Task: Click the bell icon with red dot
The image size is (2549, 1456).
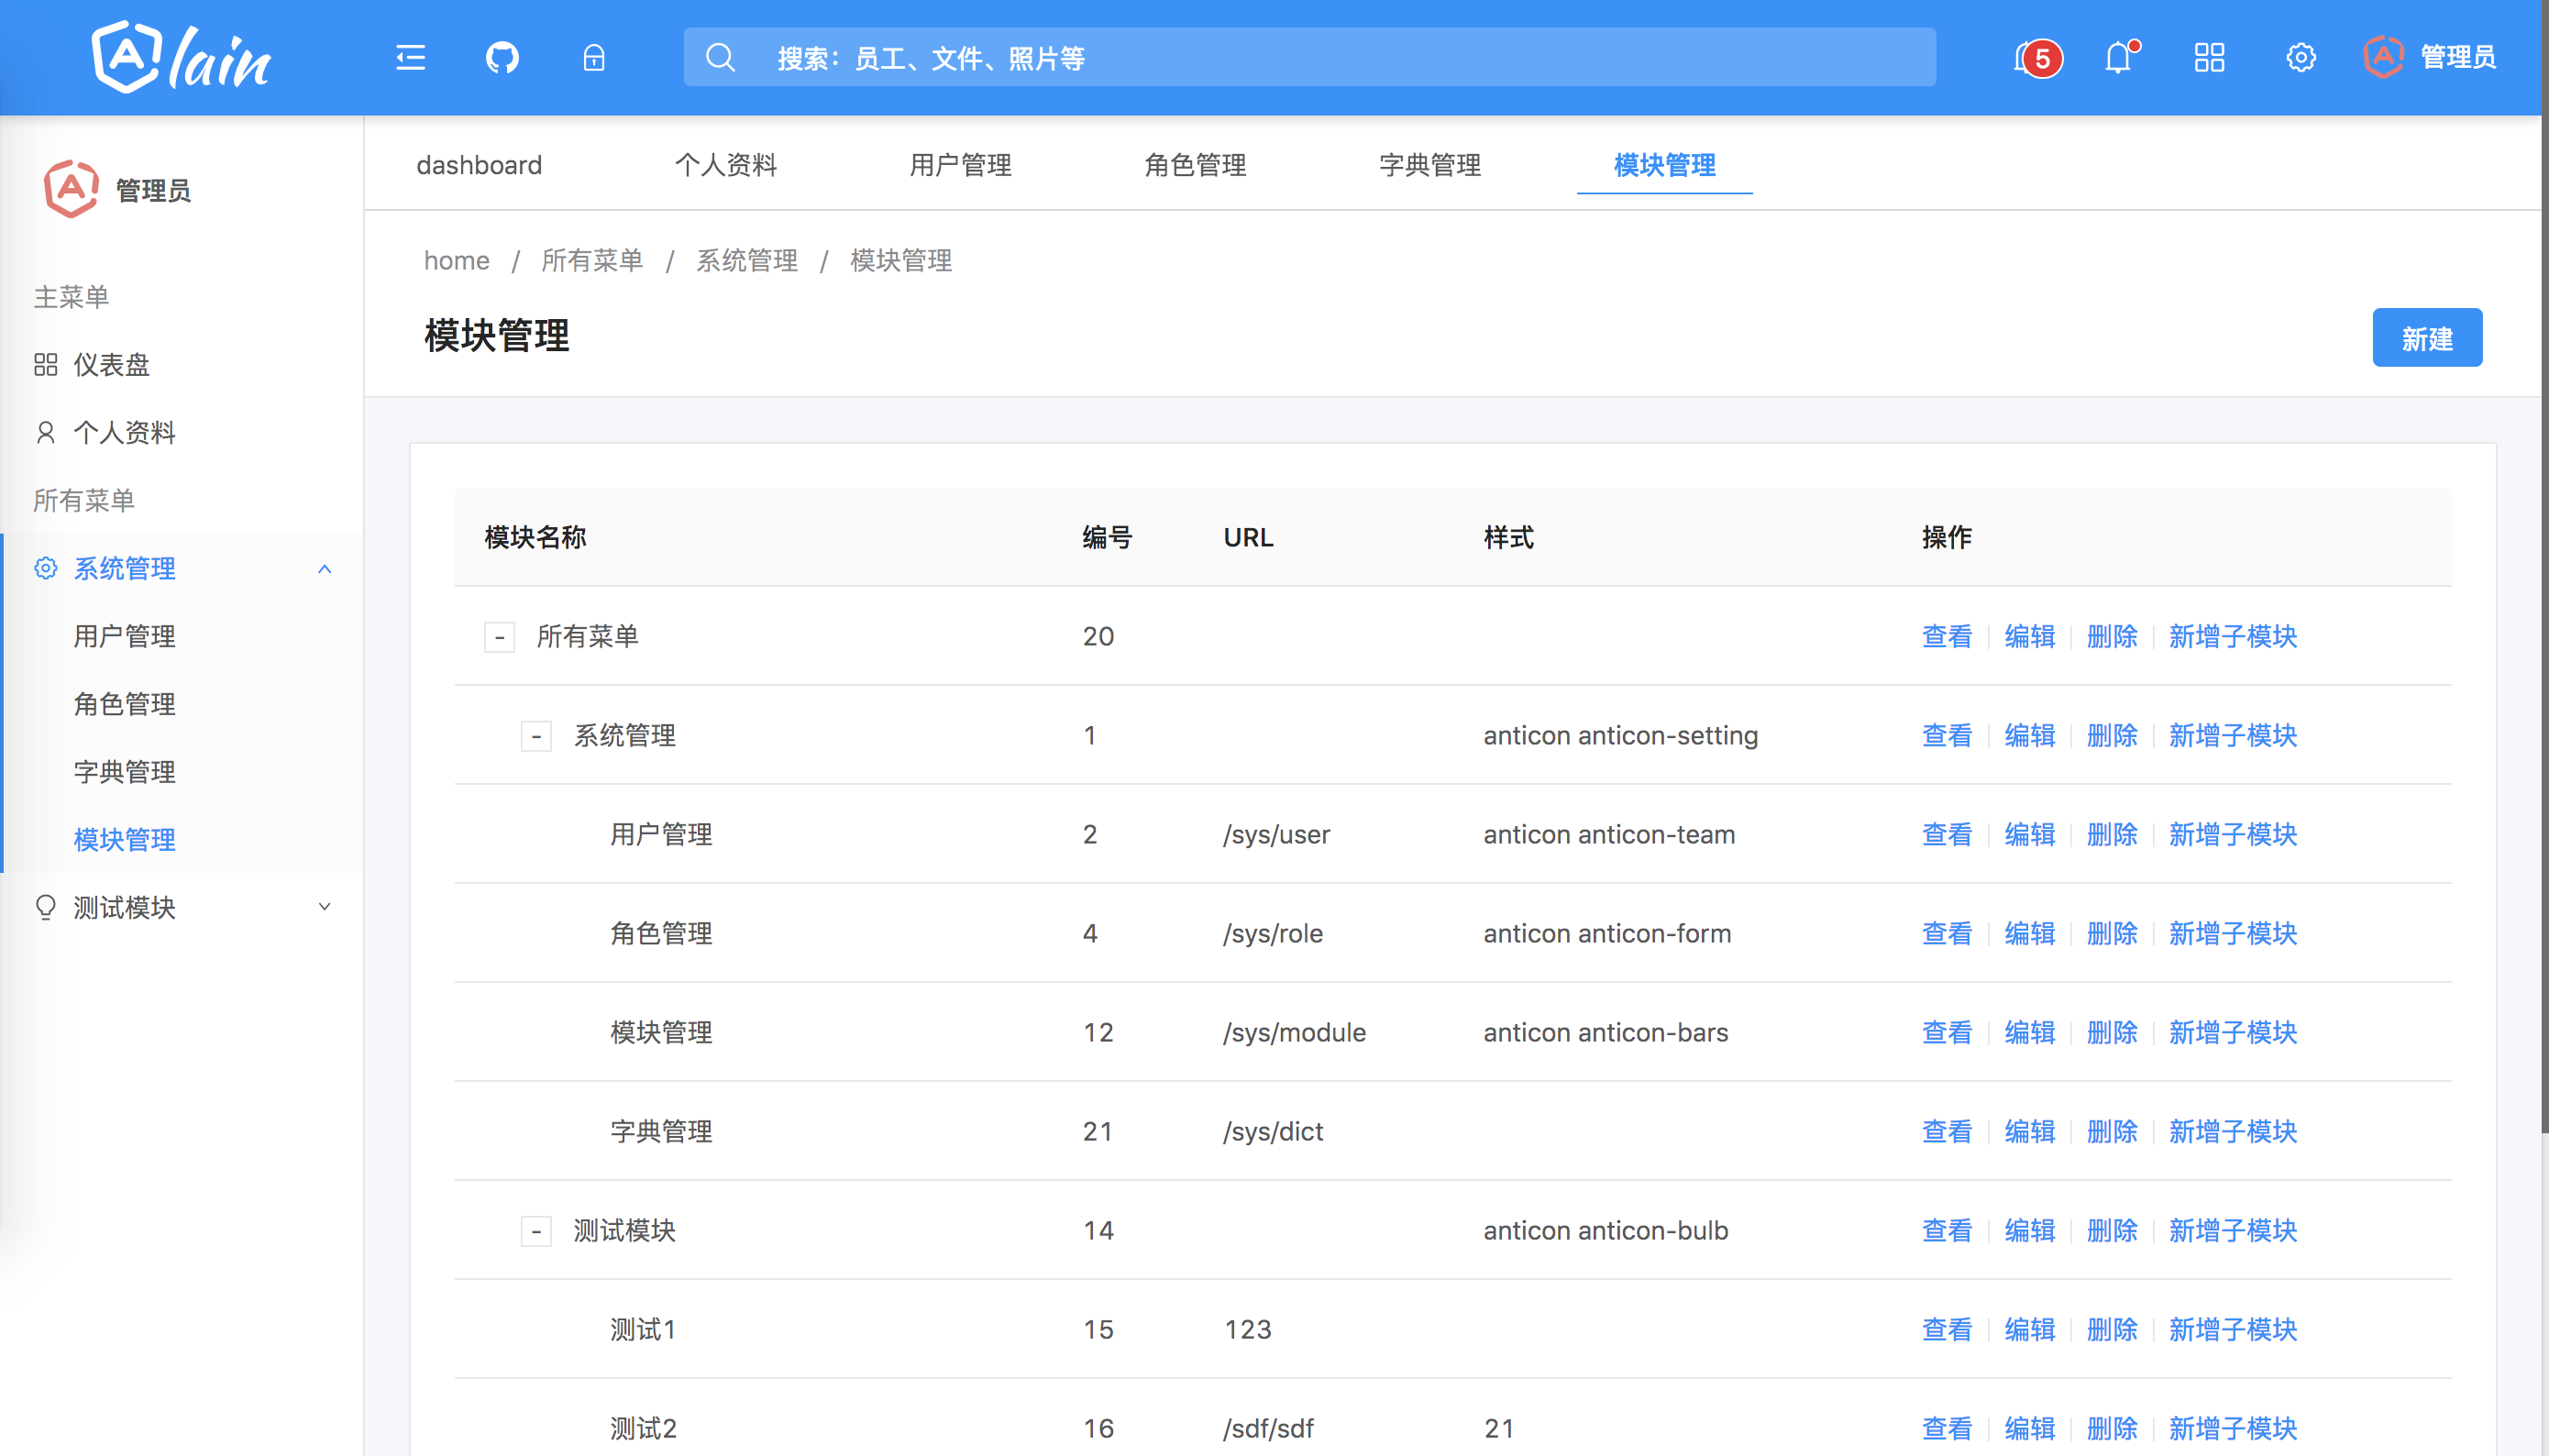Action: [x=2118, y=58]
